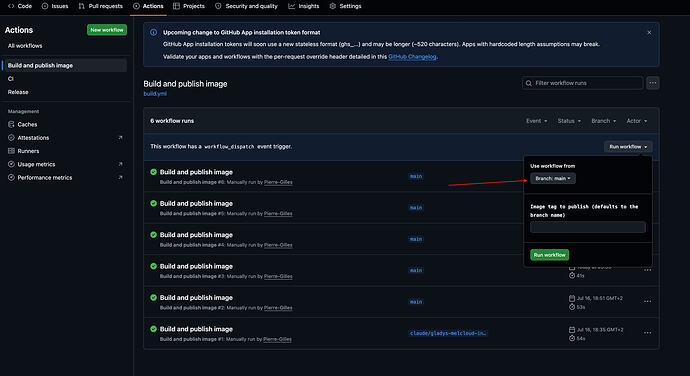This screenshot has height=376, width=690.
Task: Open workflow options ellipsis menu
Action: 653,83
